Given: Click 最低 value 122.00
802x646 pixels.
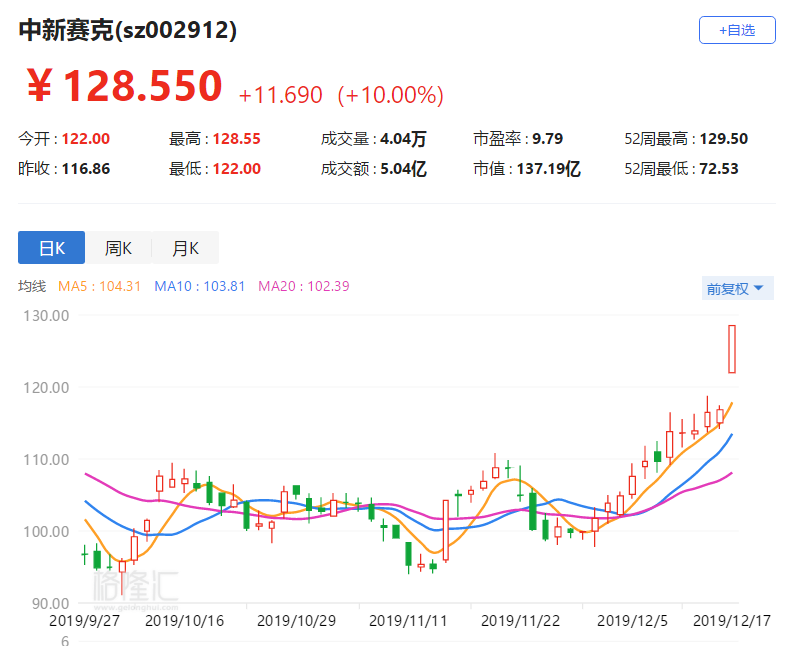Looking at the screenshot, I should (236, 169).
